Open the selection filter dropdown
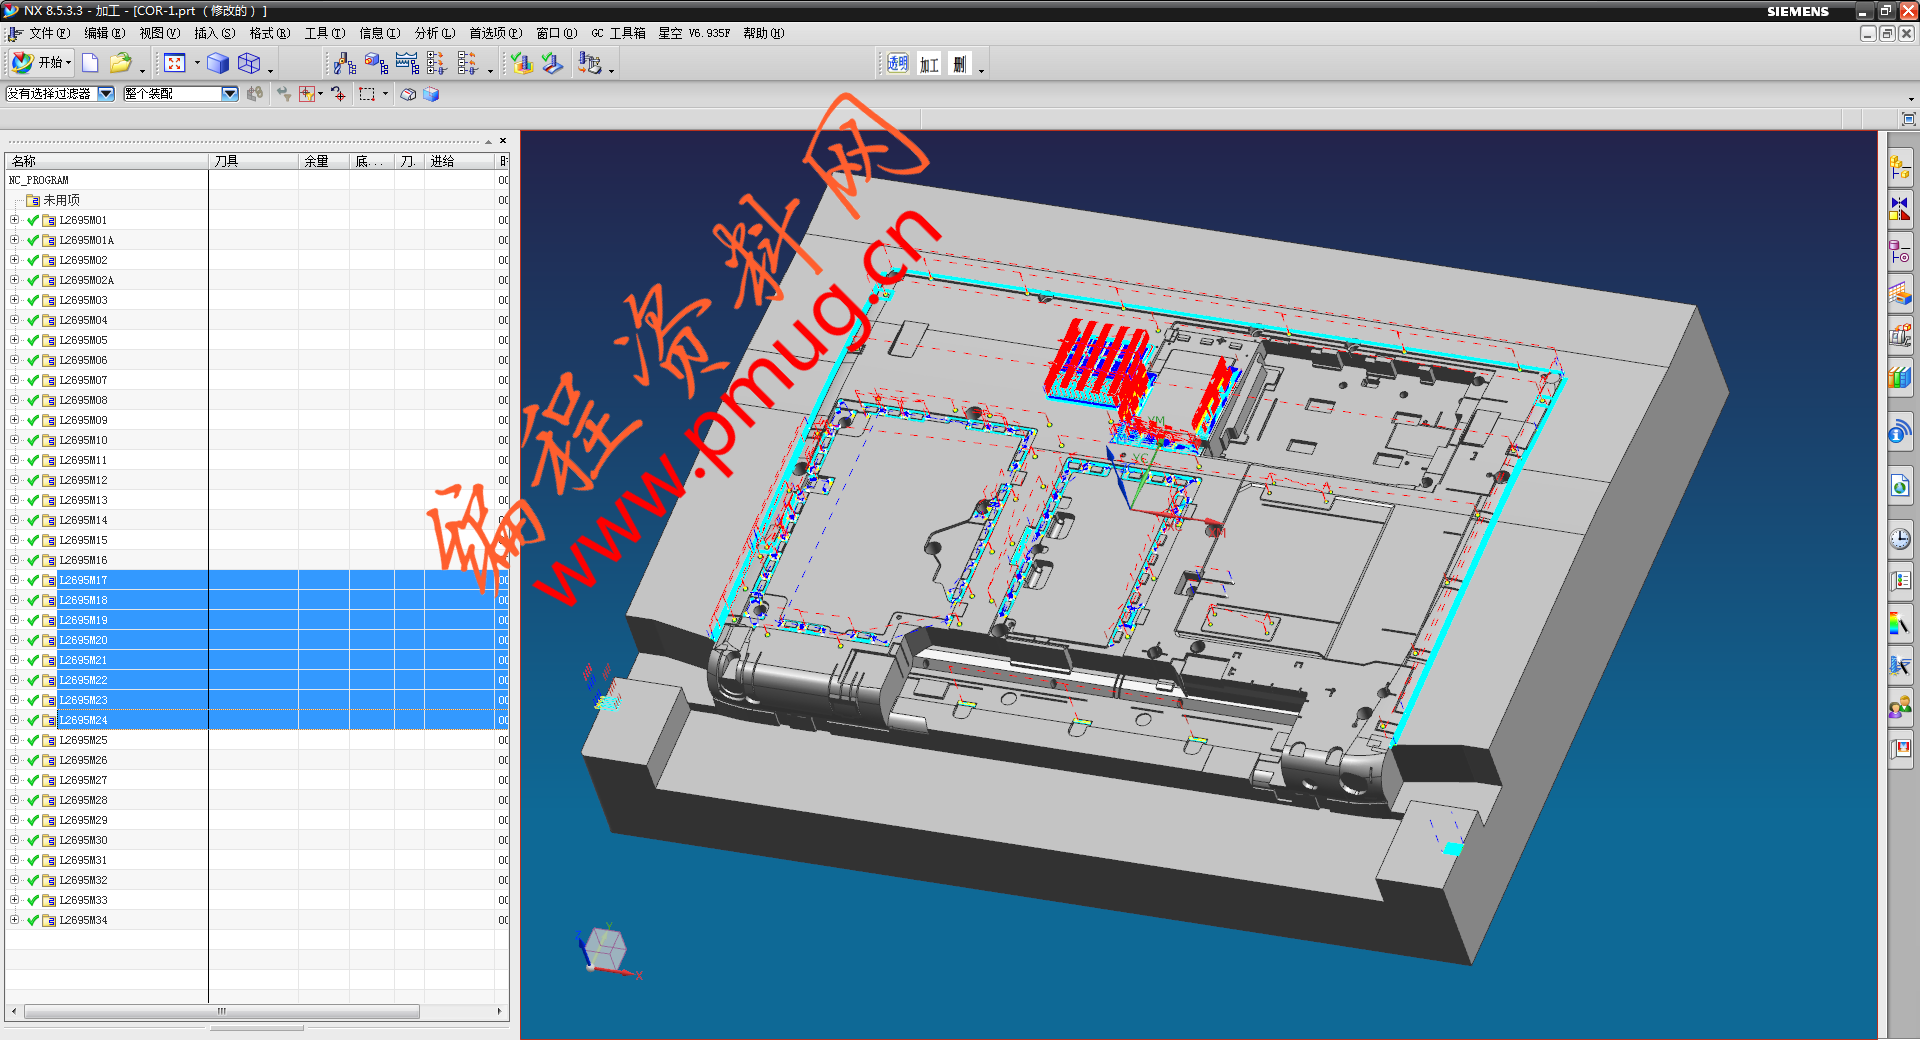Viewport: 1920px width, 1040px height. click(105, 94)
